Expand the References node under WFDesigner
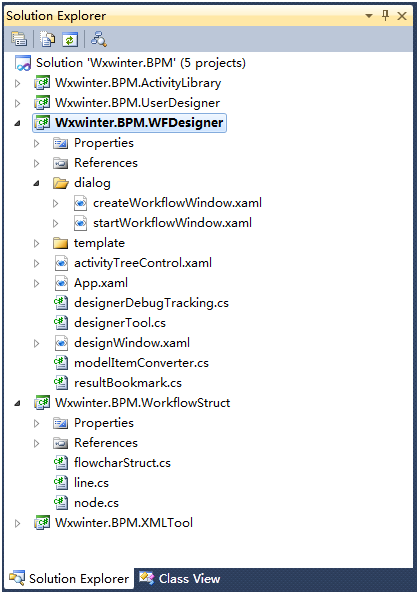 (x=36, y=163)
